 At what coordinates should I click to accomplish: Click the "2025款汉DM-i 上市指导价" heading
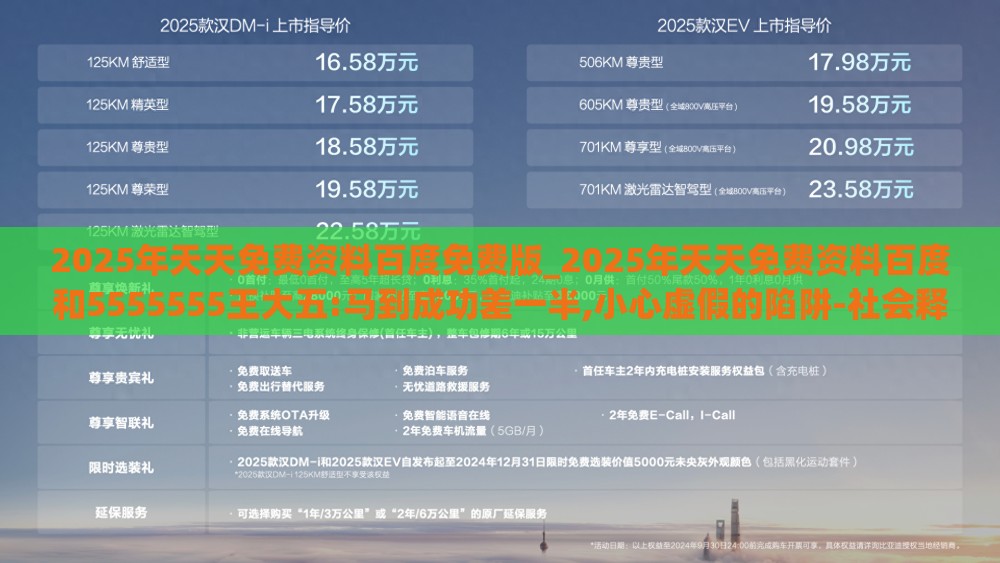click(255, 26)
